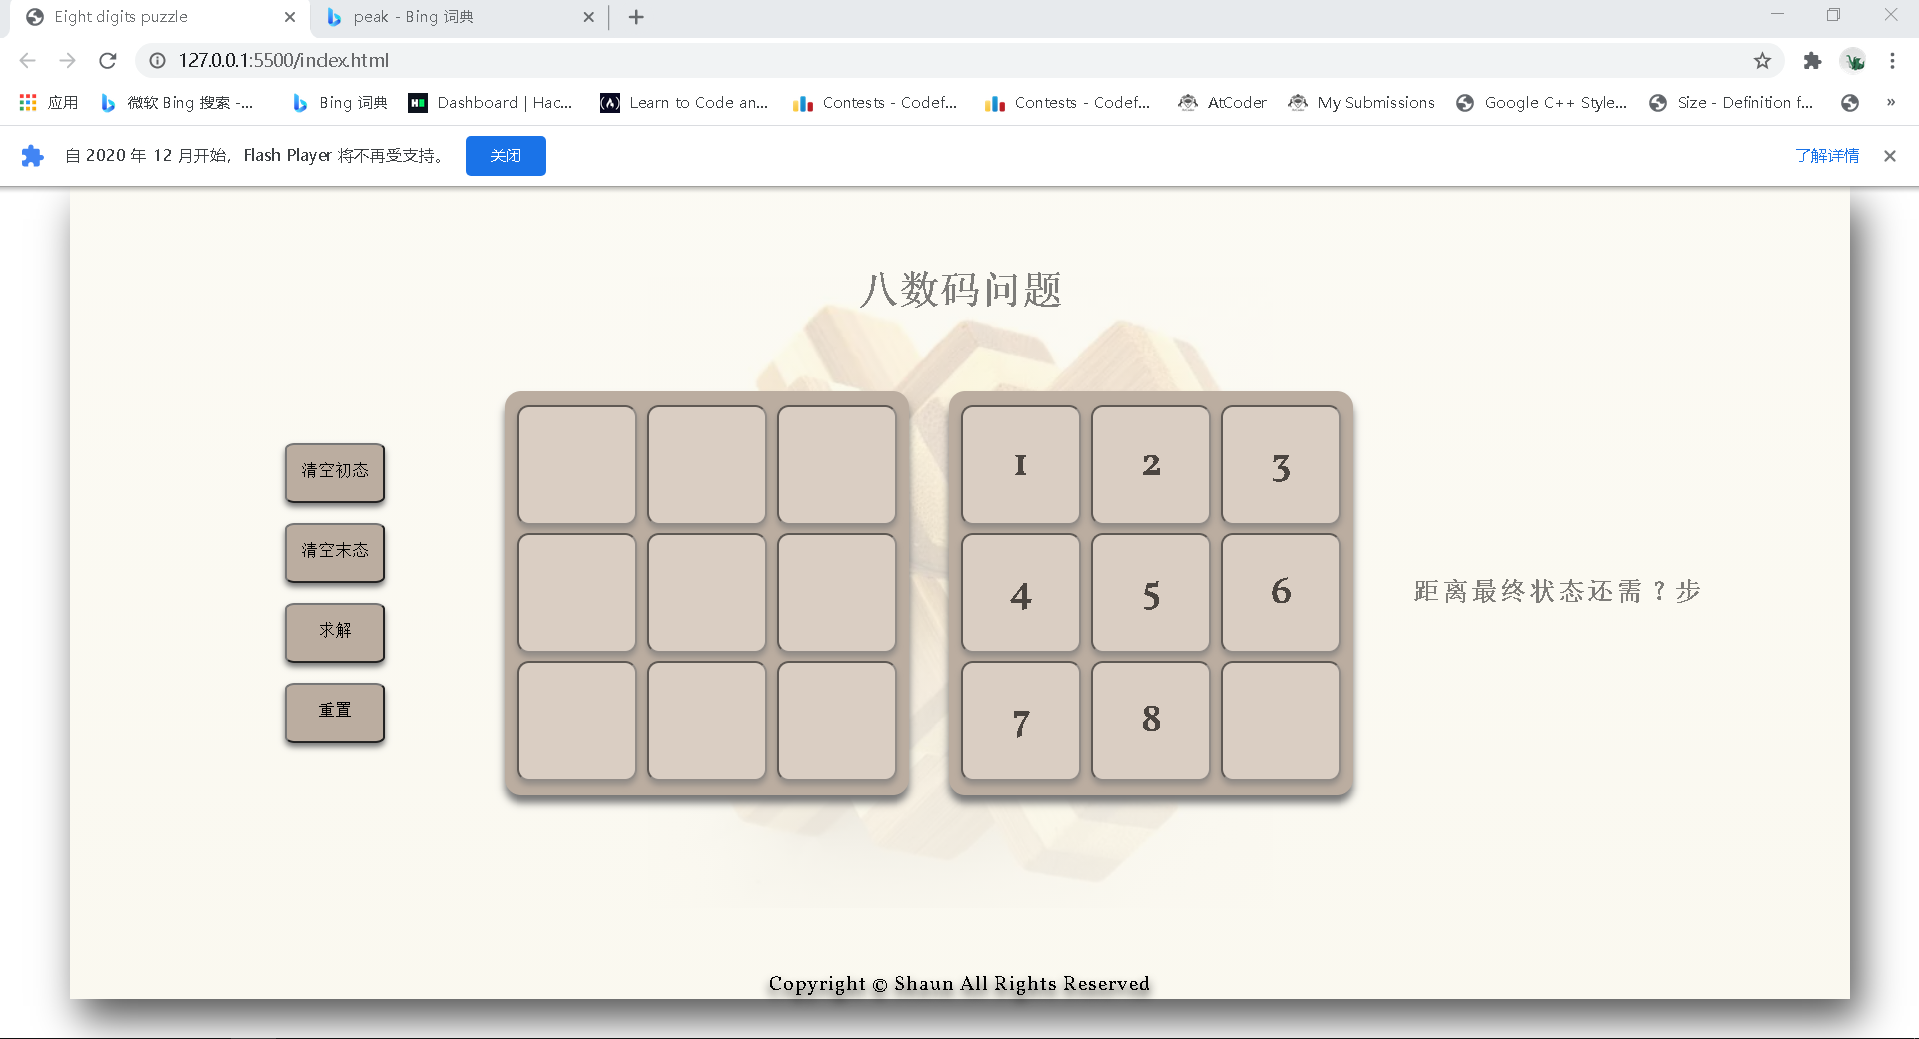Dismiss the Flash Player notification bar
Image resolution: width=1919 pixels, height=1039 pixels.
pyautogui.click(x=1889, y=156)
